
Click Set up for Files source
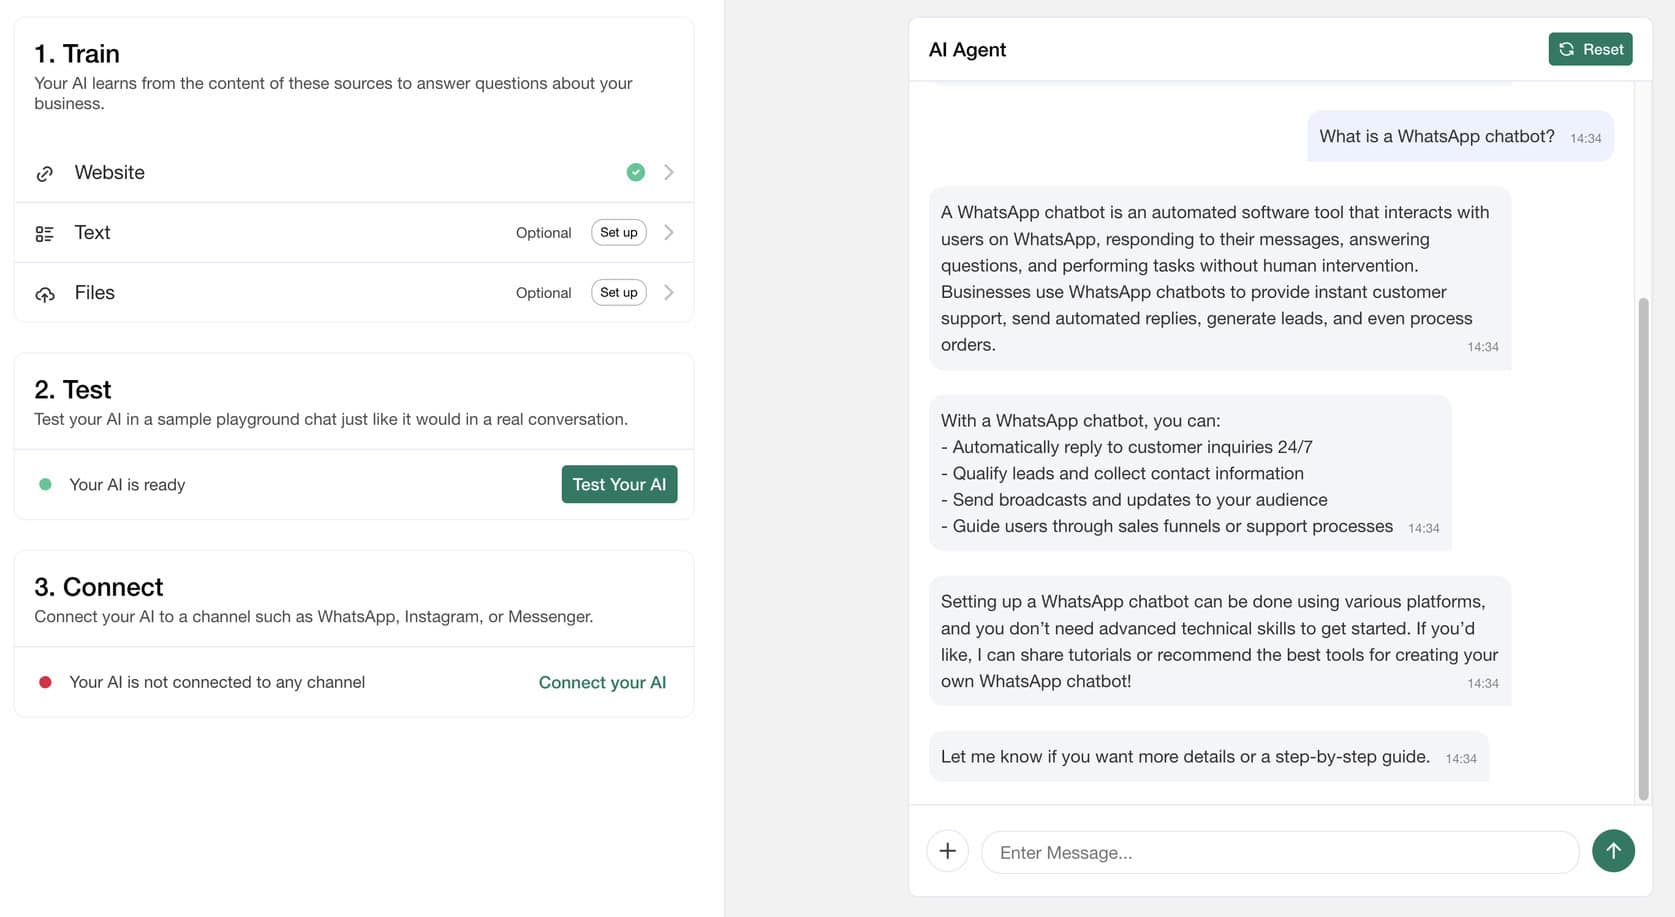tap(618, 292)
